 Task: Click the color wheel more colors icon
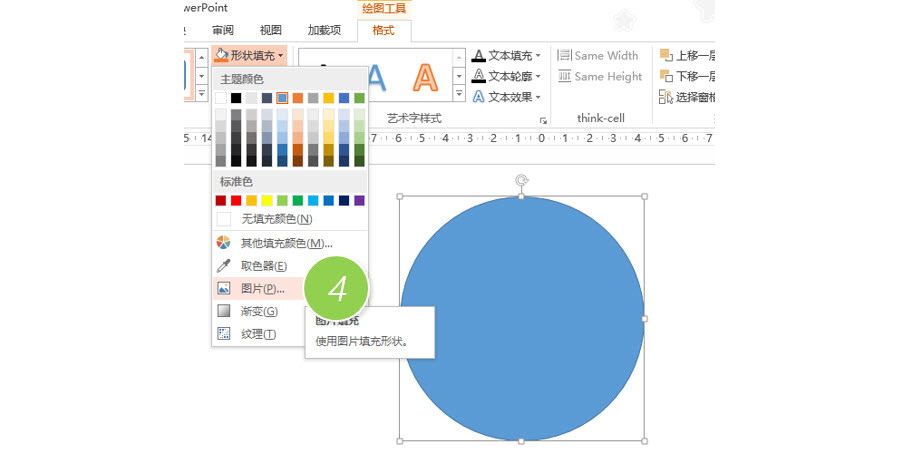pyautogui.click(x=223, y=243)
